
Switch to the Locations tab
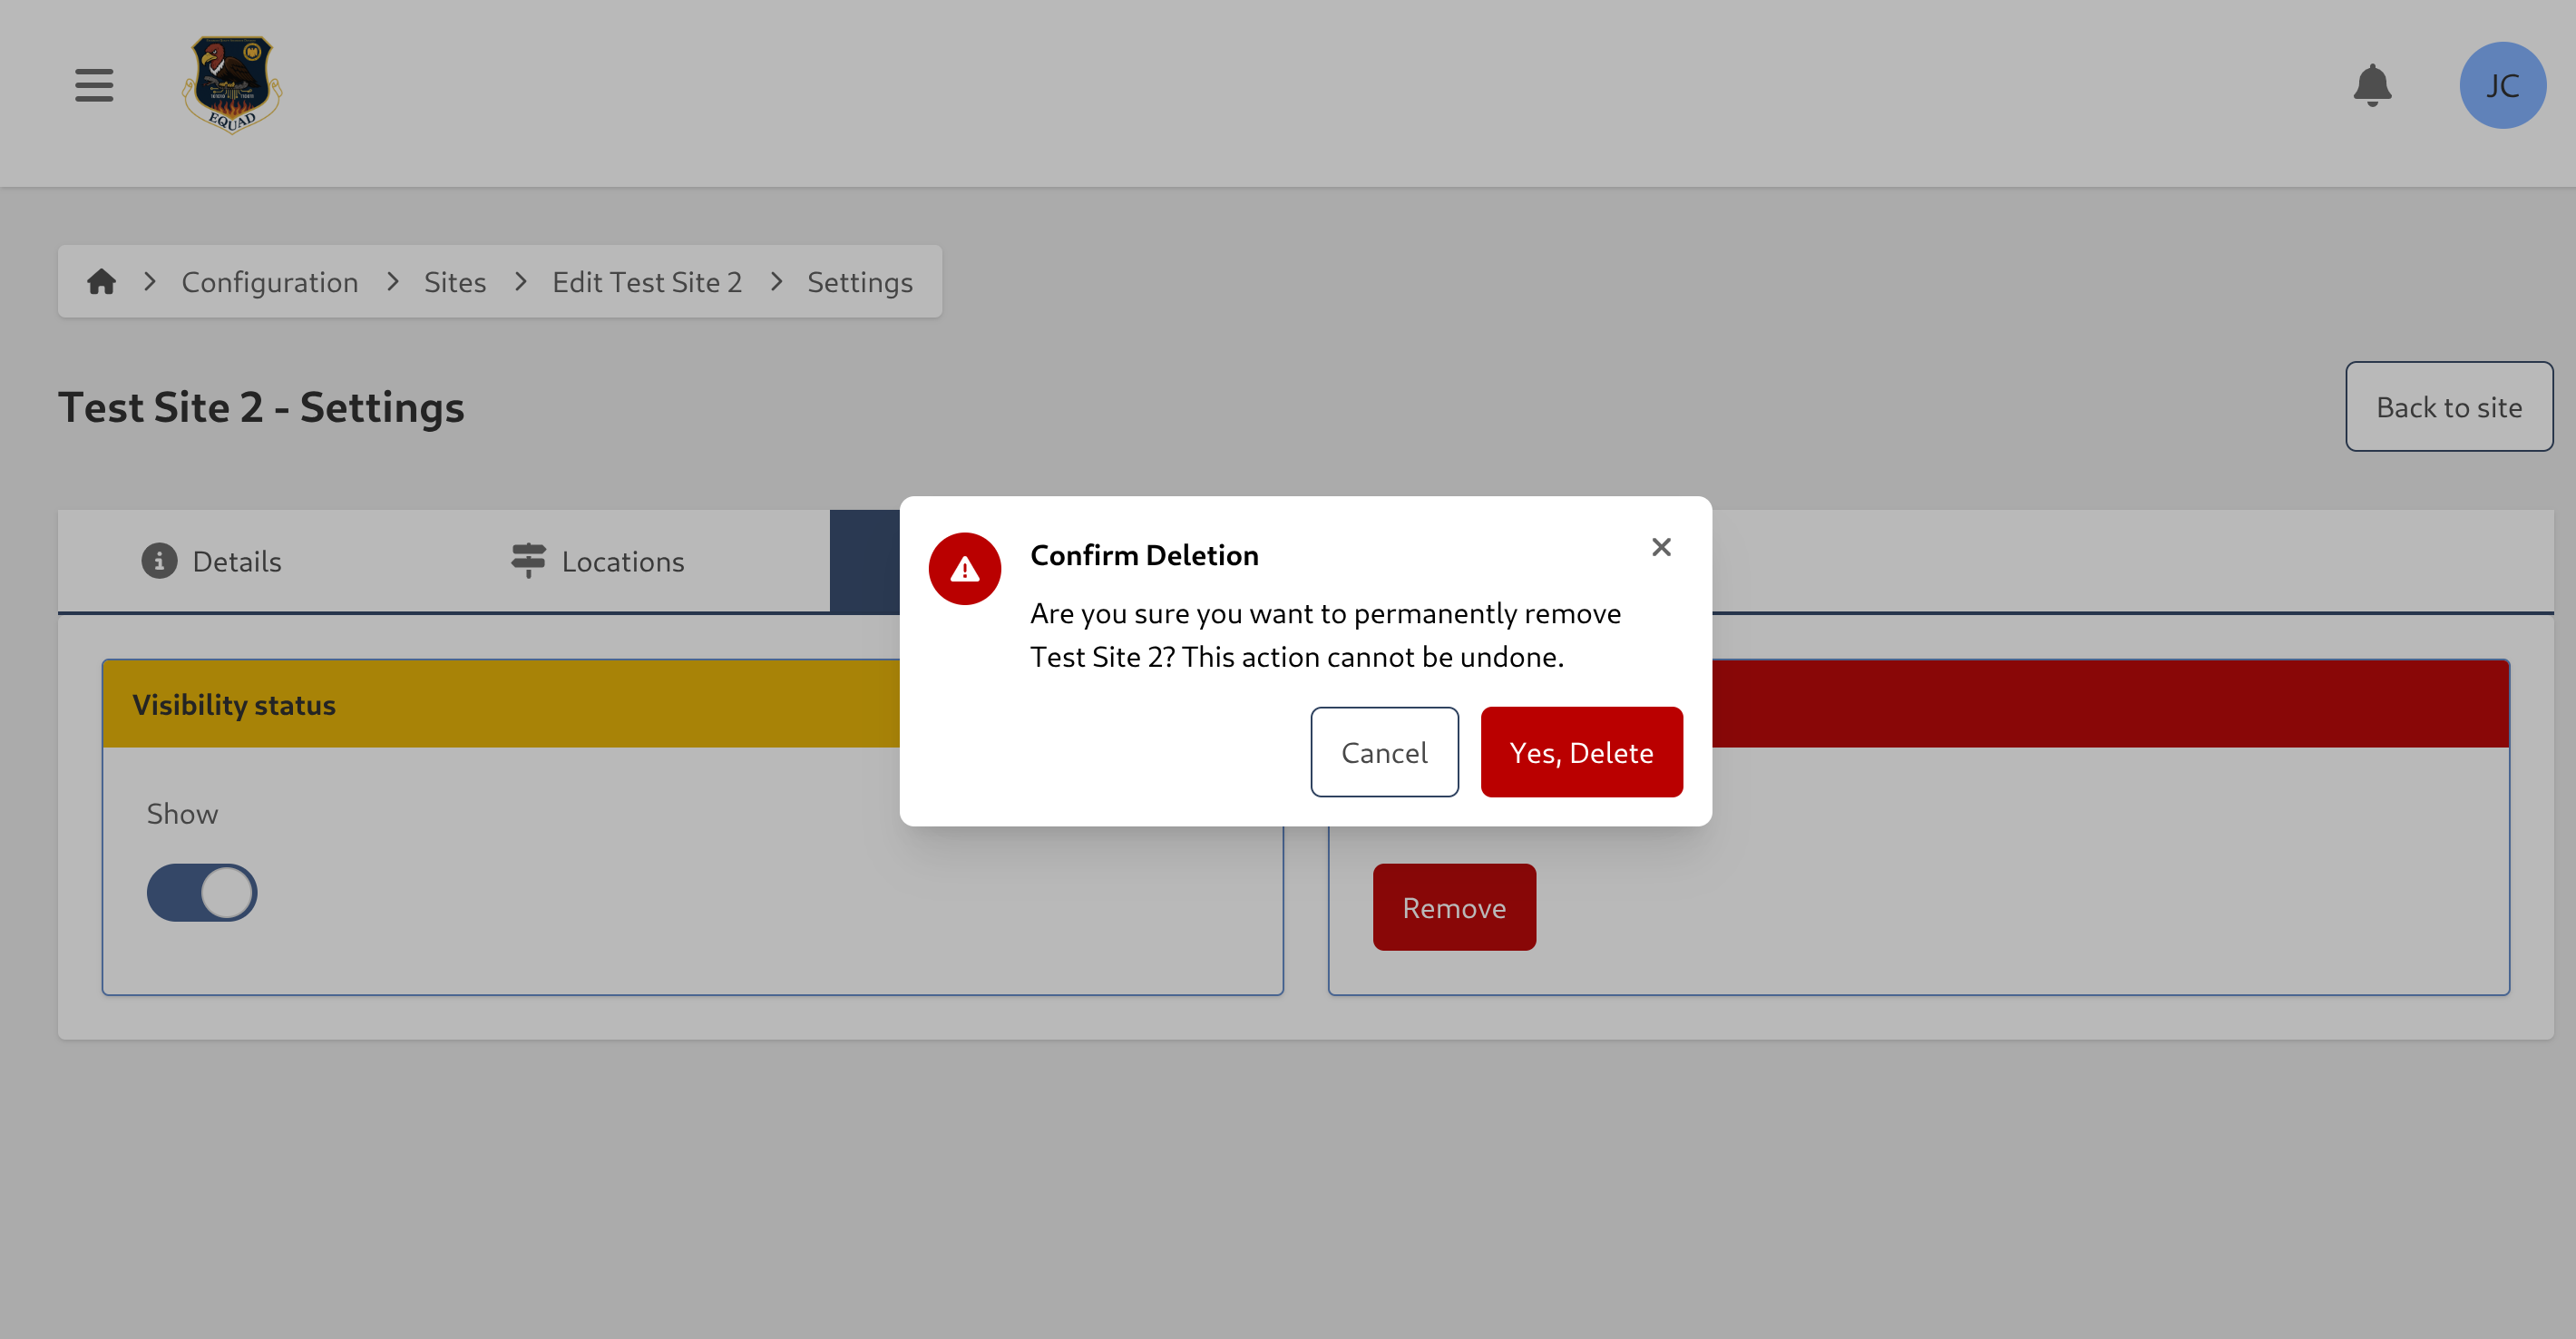pyautogui.click(x=622, y=561)
